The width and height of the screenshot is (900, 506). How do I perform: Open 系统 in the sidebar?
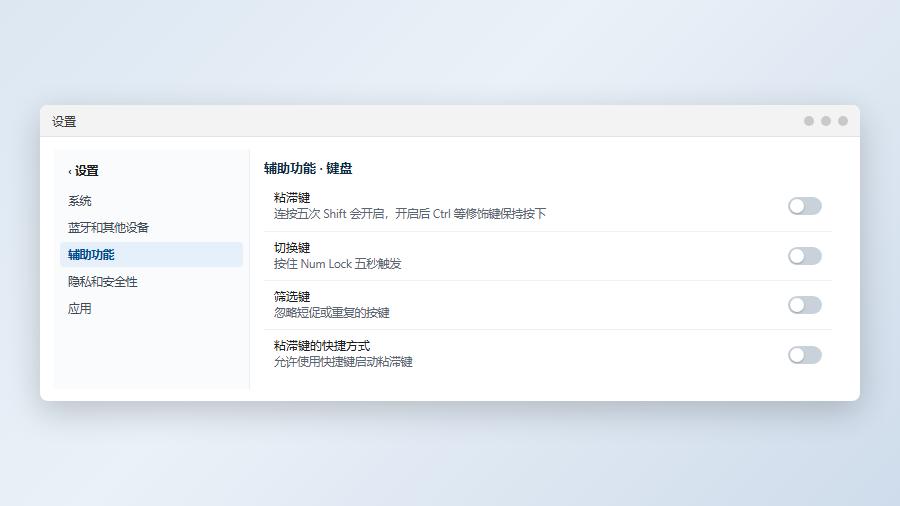pos(152,201)
